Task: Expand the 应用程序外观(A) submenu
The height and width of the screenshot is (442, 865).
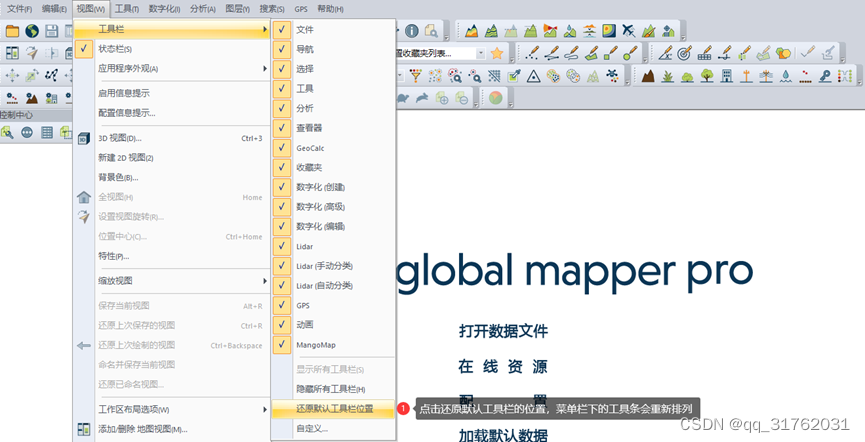Action: [x=171, y=69]
